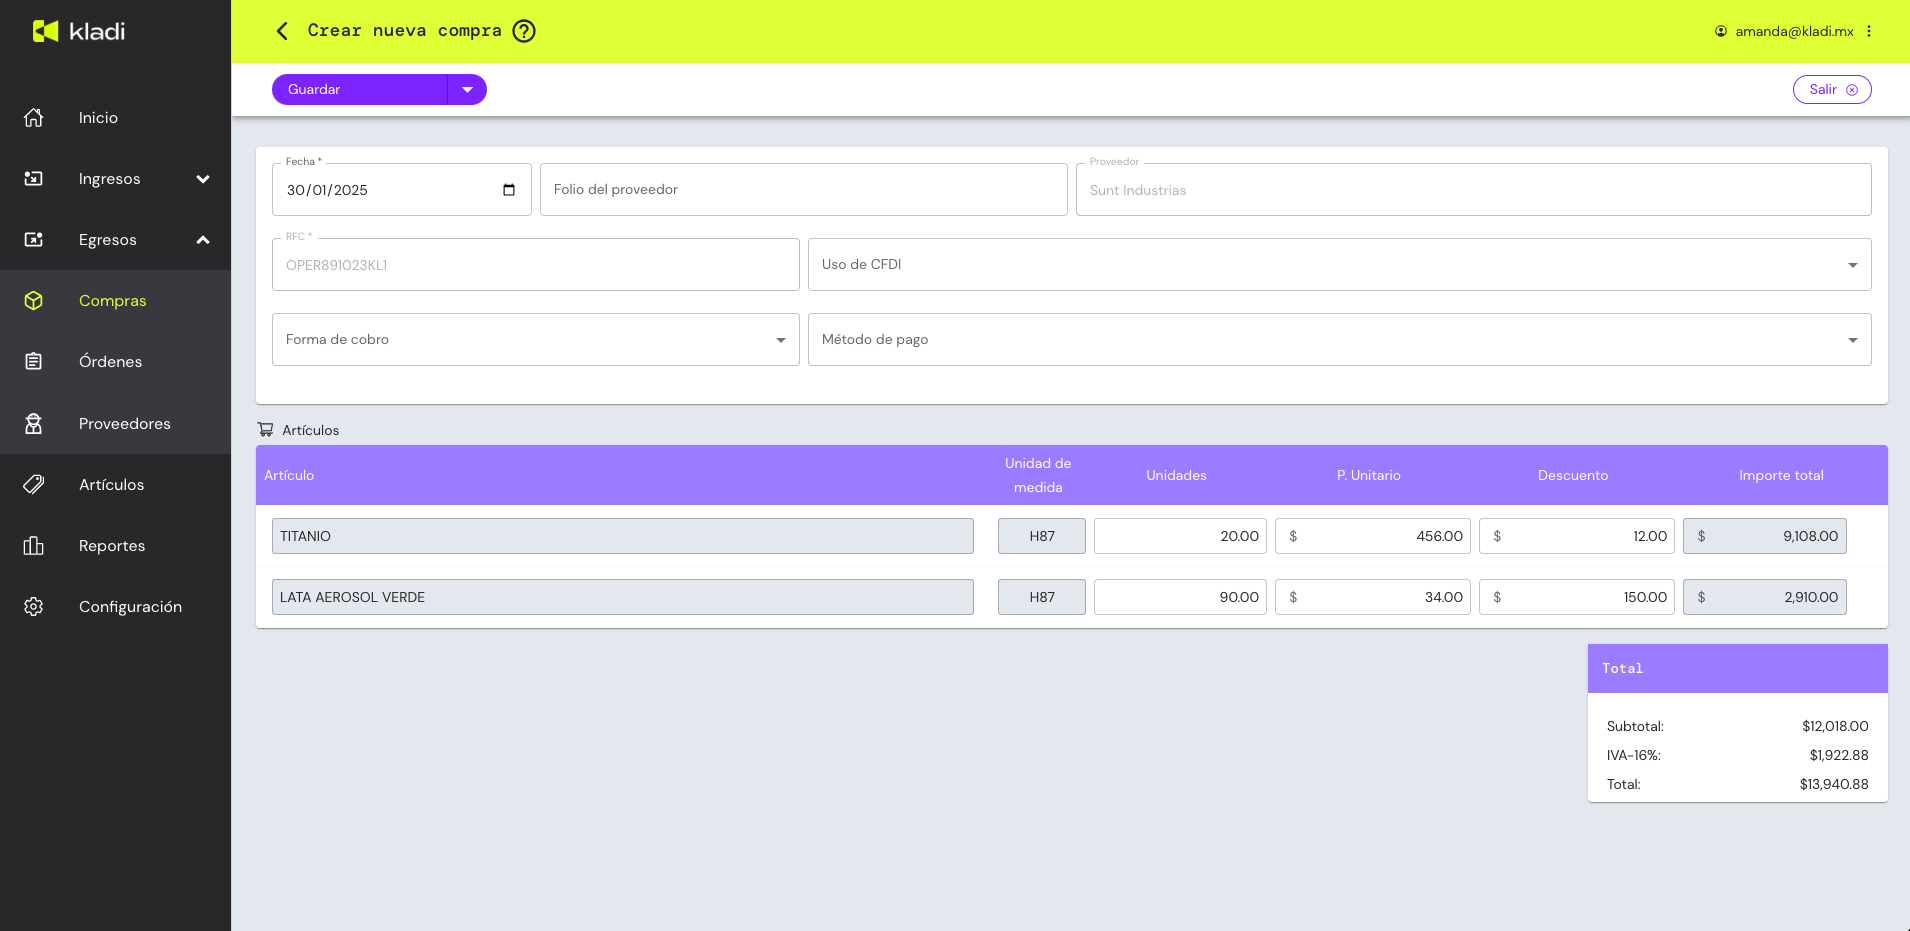
Task: Click the LATA AEROSOL VERDE article field
Action: [x=622, y=597]
